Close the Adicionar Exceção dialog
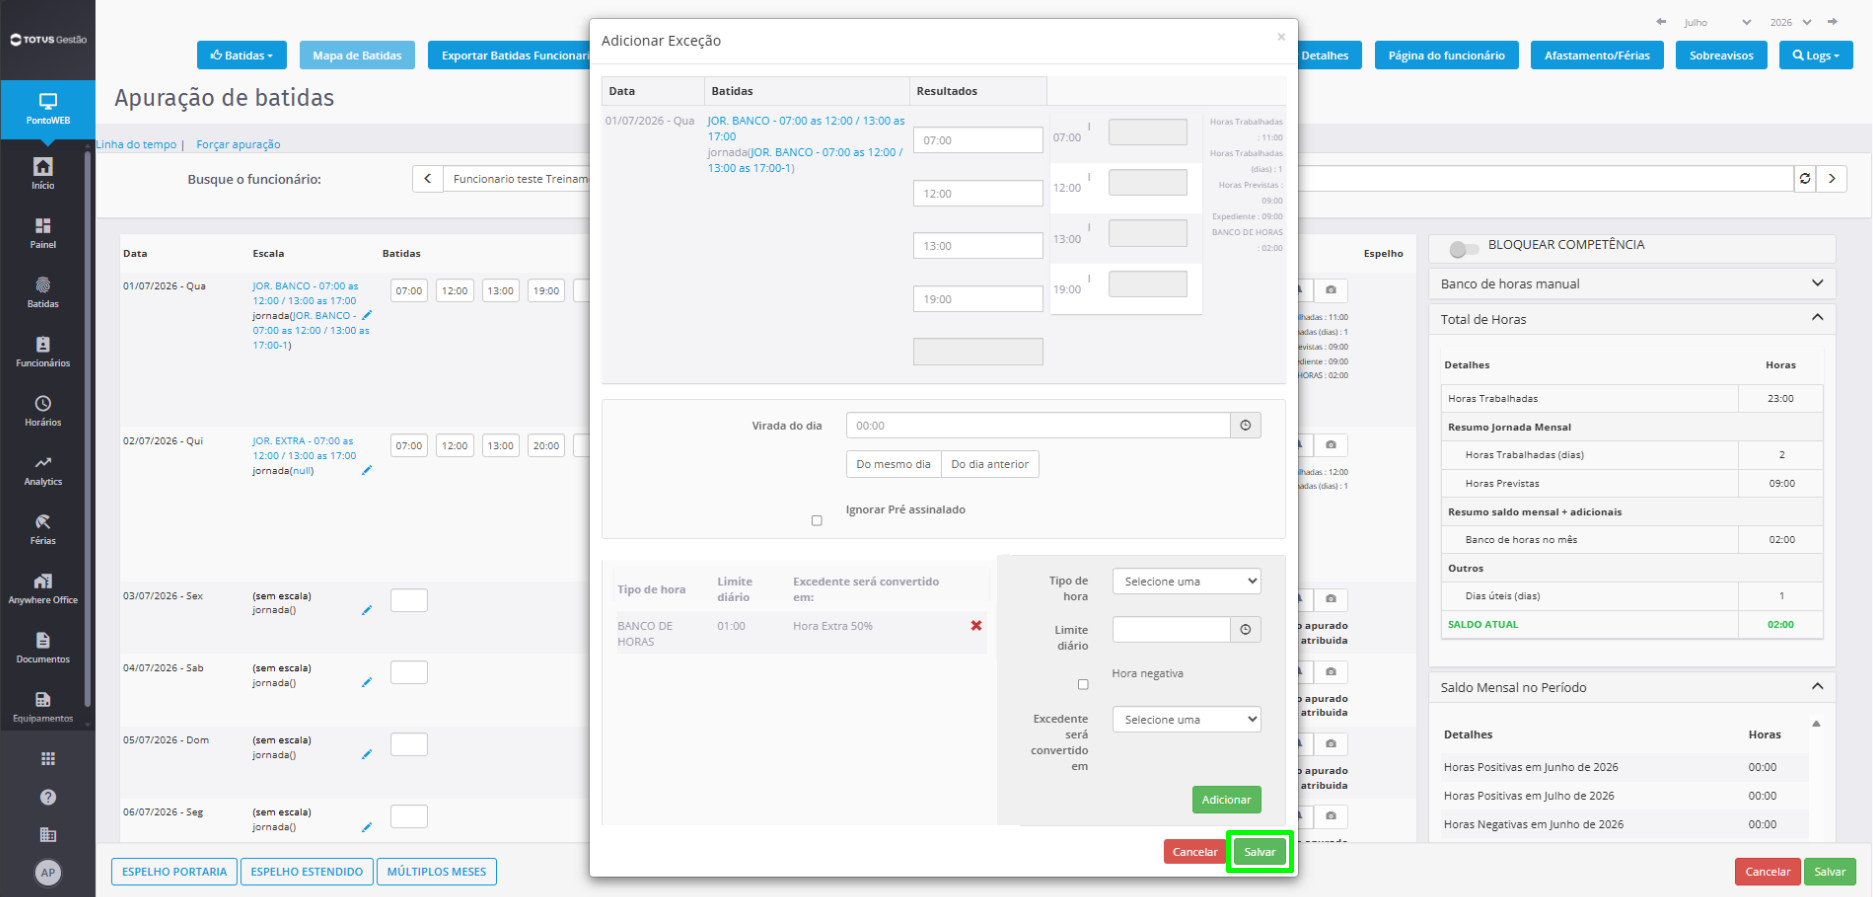Screen dimensions: 1873x897 pyautogui.click(x=1281, y=37)
